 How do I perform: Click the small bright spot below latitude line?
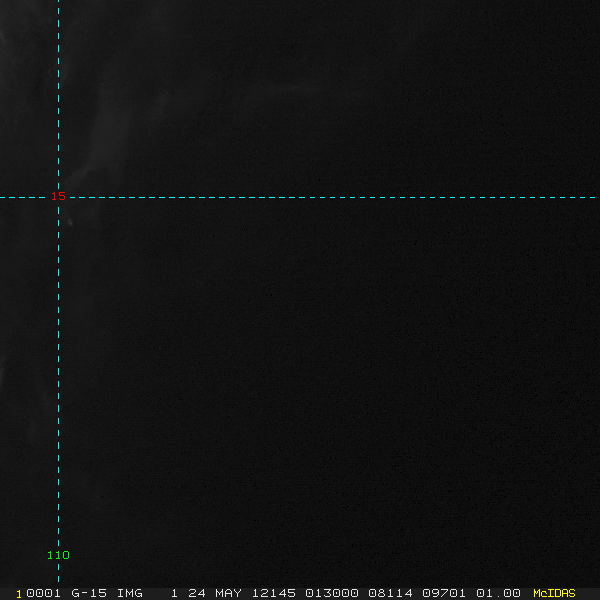(x=70, y=222)
